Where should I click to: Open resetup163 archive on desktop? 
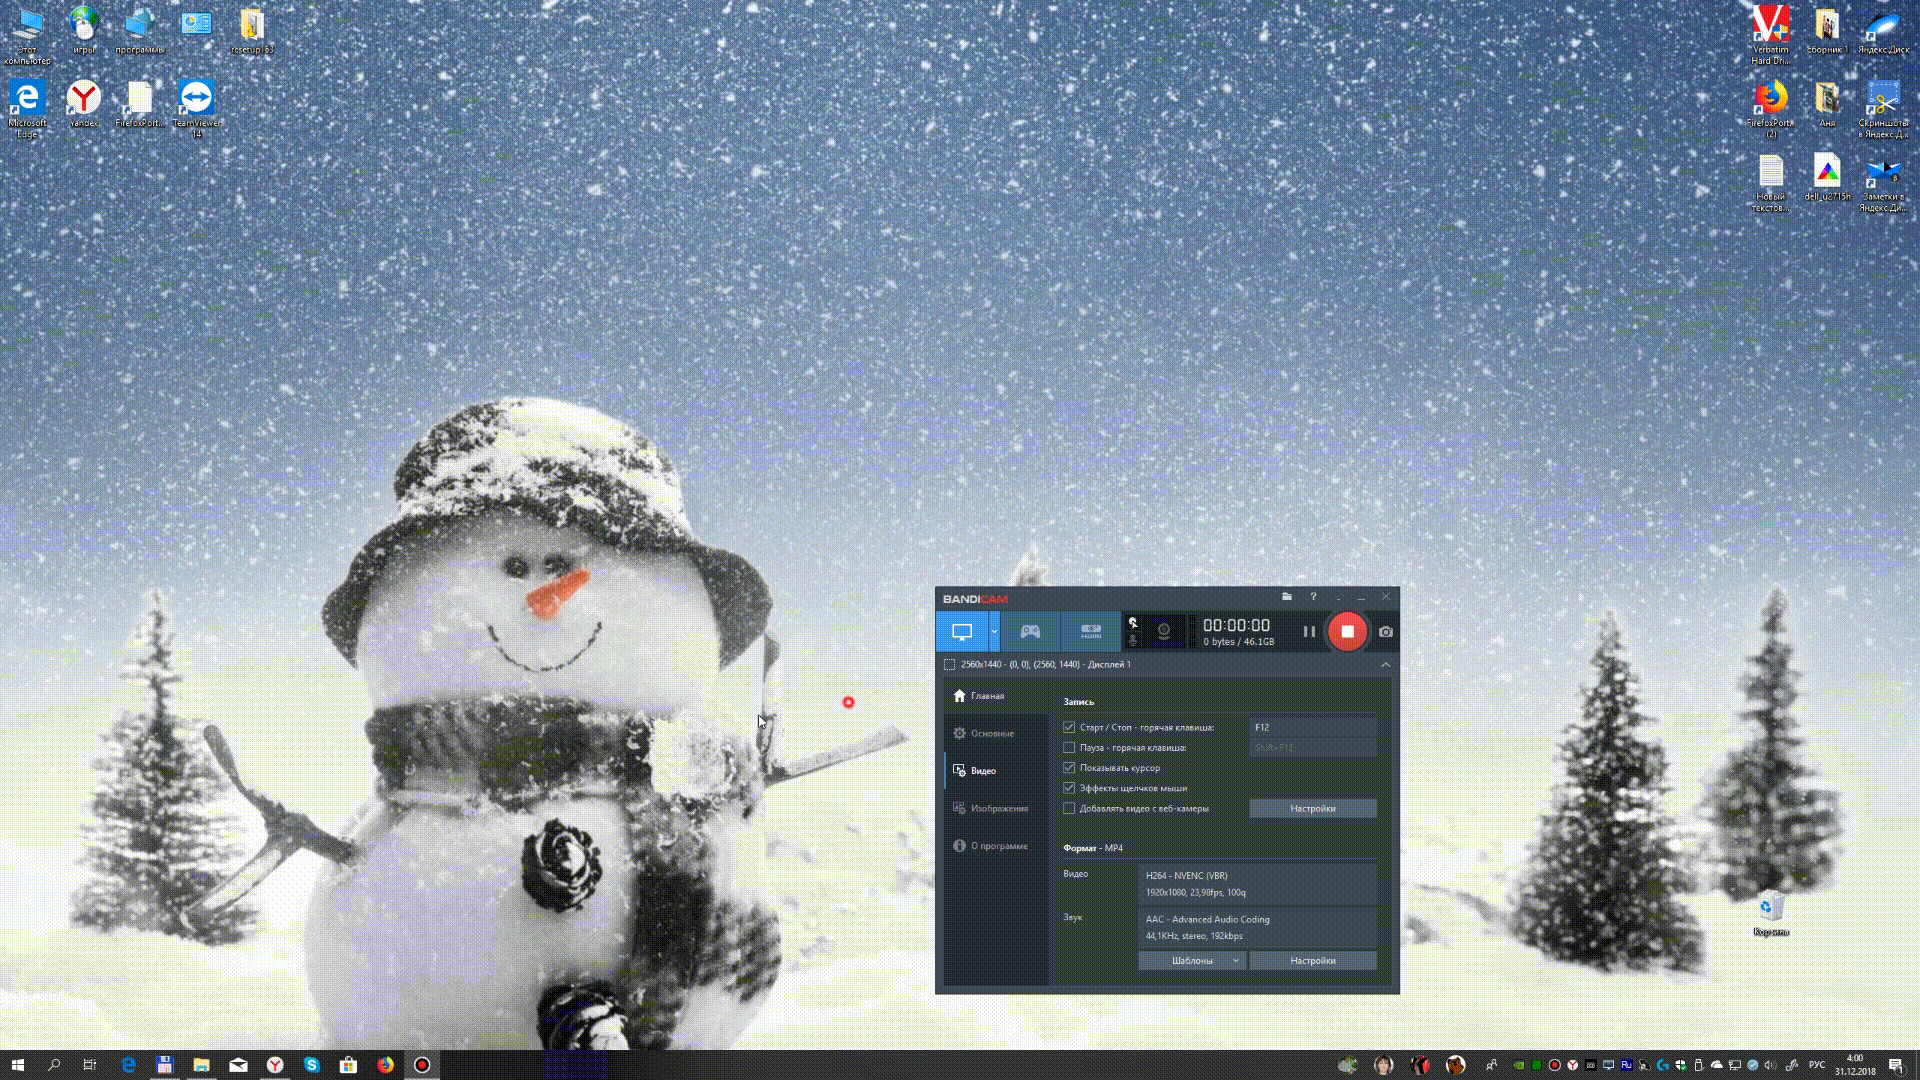[x=252, y=30]
